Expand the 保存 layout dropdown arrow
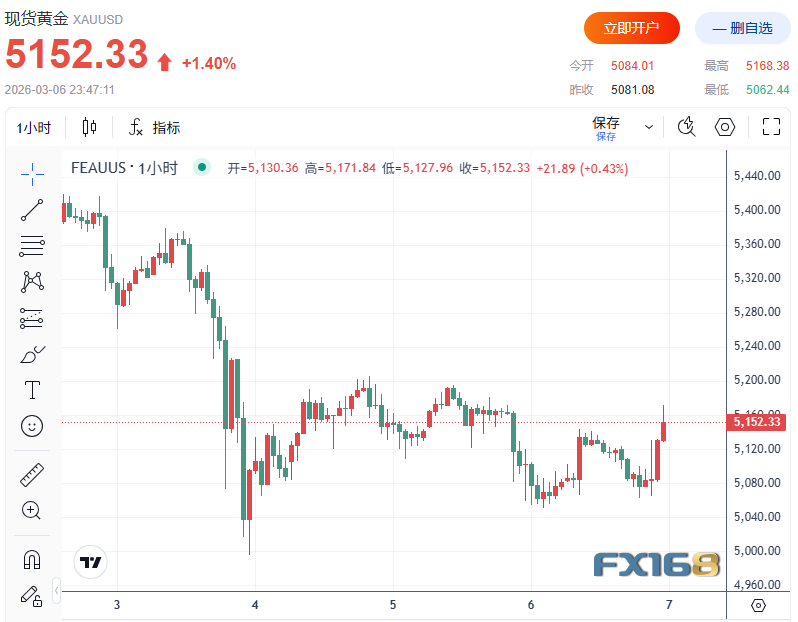 [x=649, y=127]
